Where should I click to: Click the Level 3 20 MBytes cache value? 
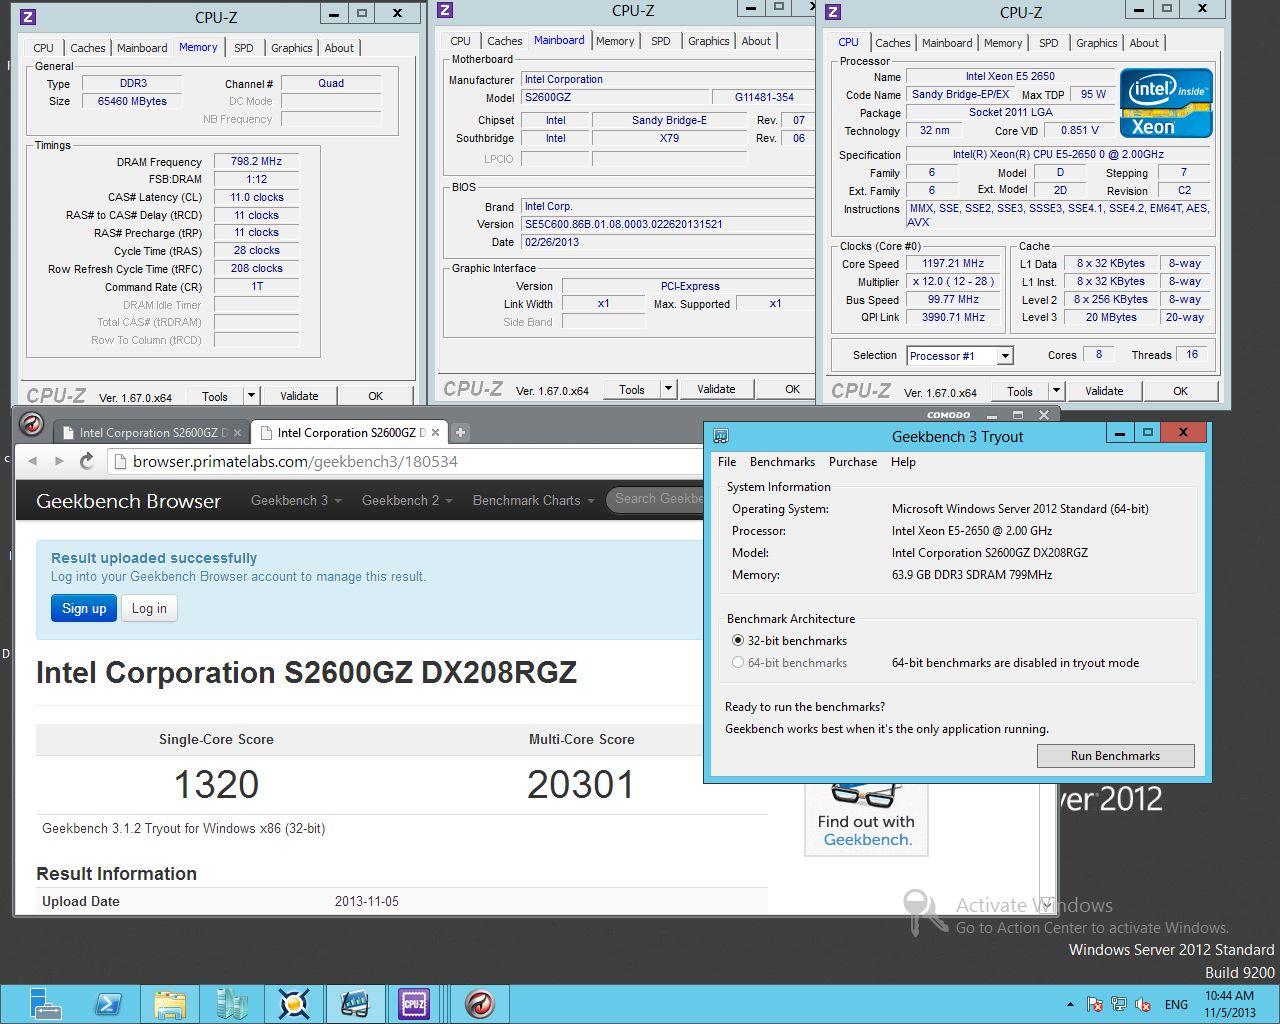pyautogui.click(x=1111, y=317)
